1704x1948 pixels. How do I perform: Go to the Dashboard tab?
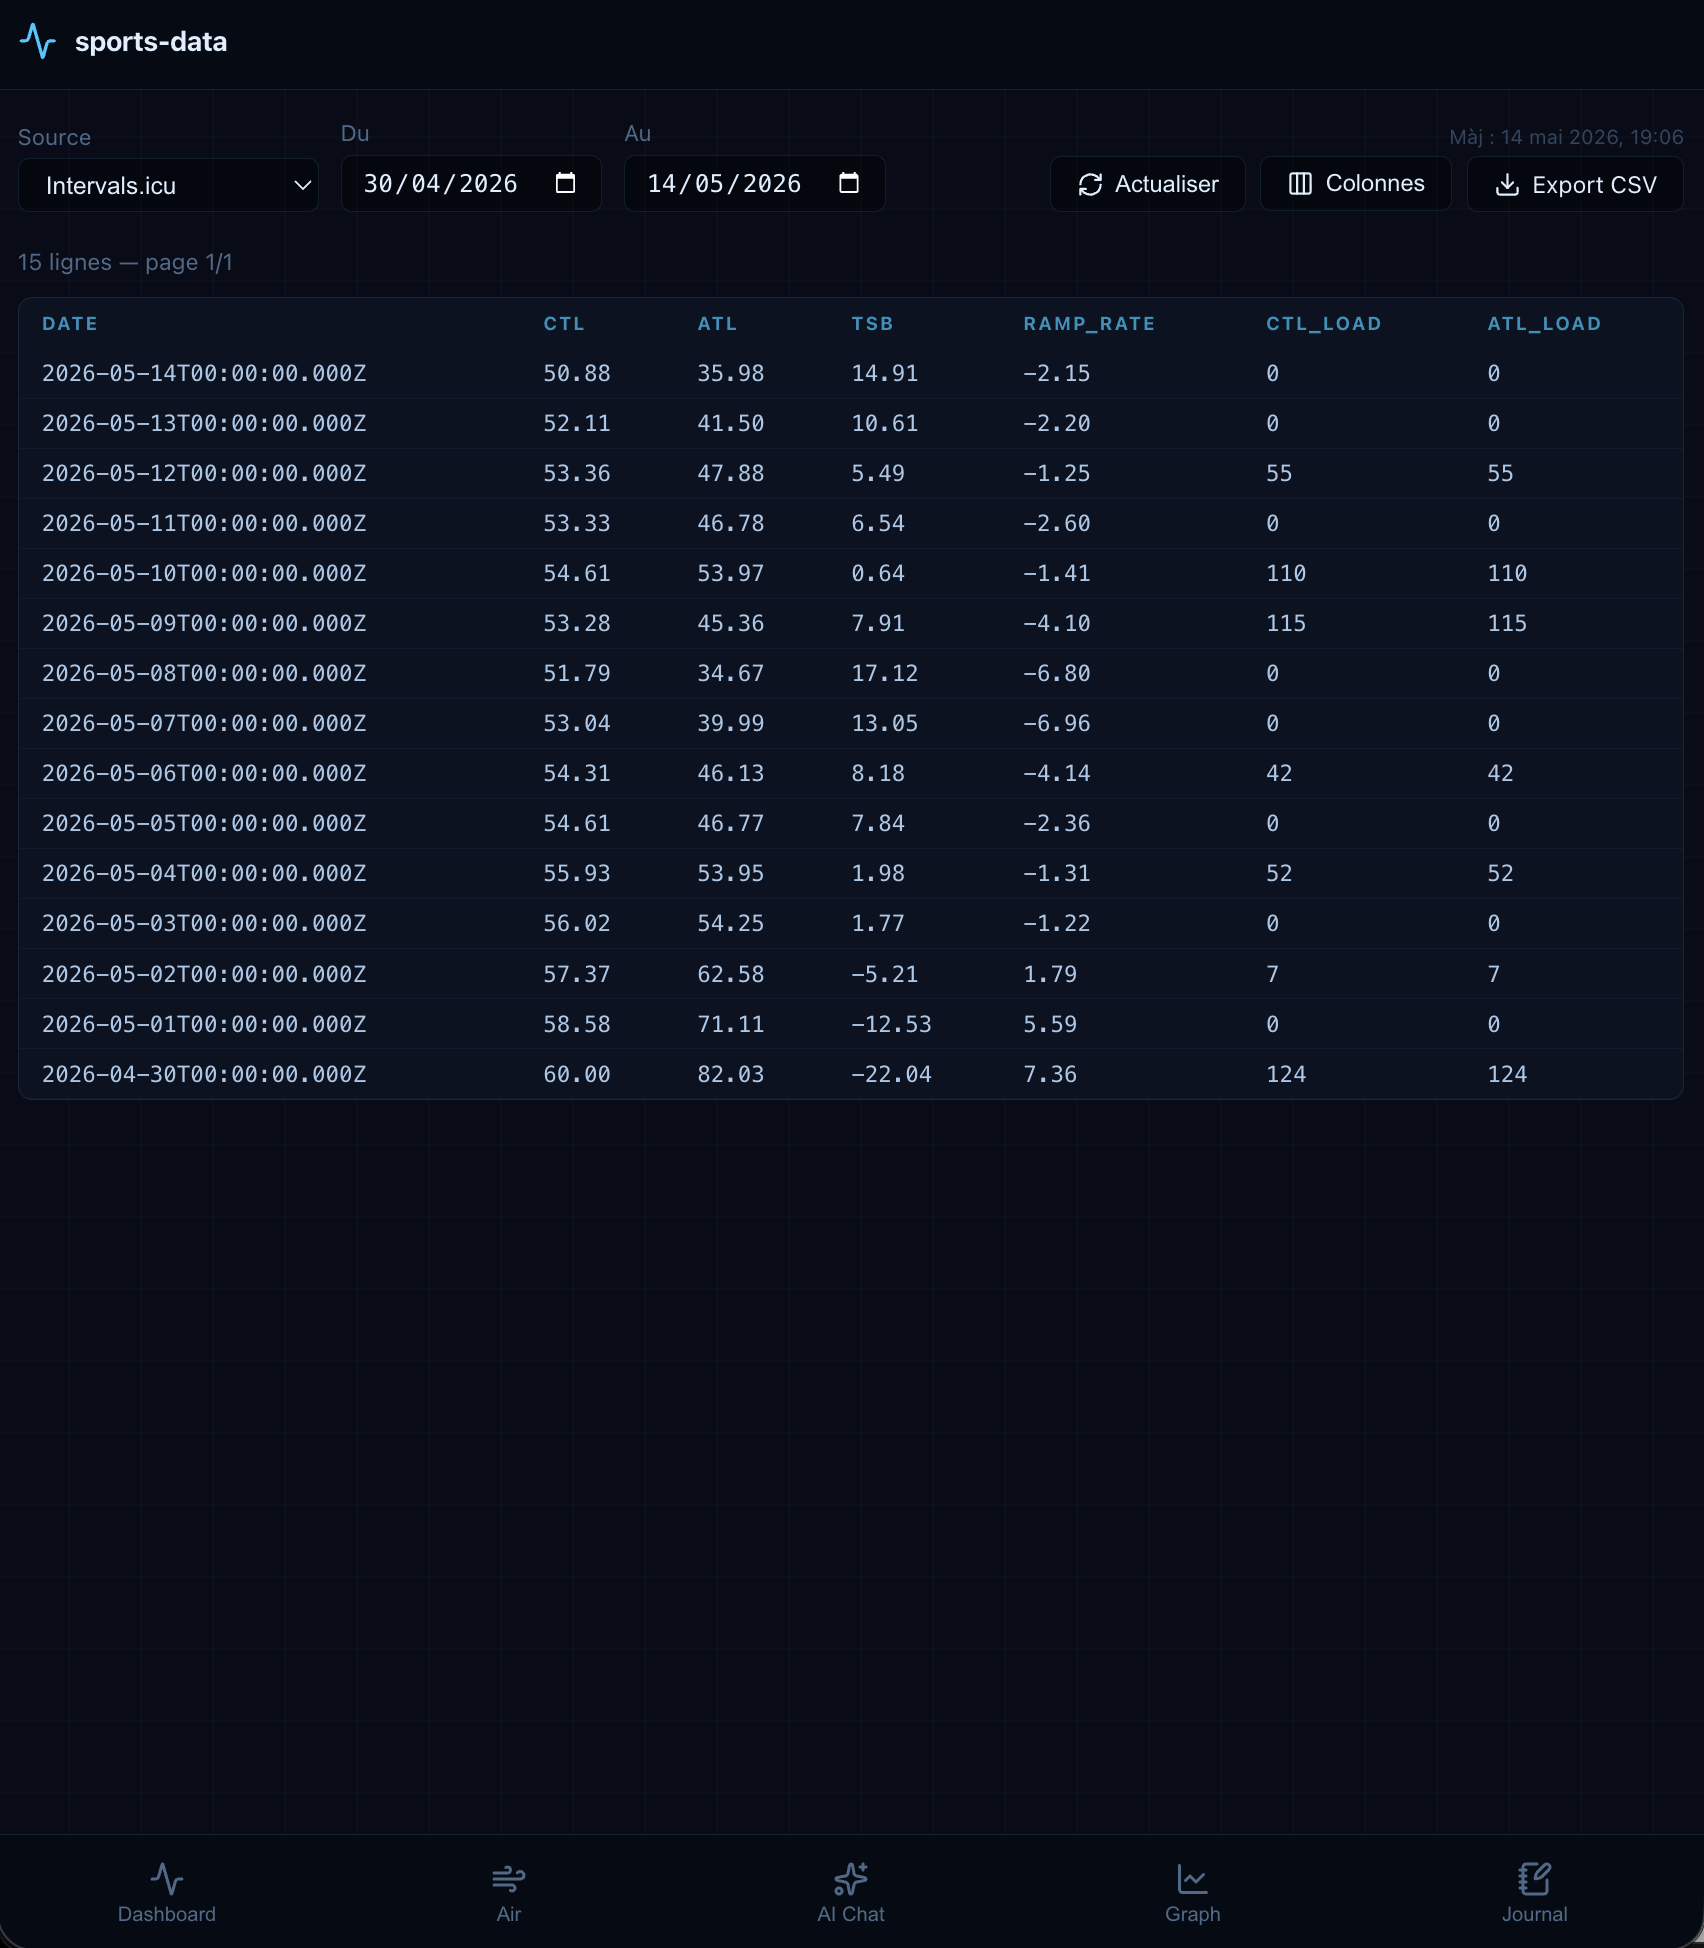pos(167,1892)
